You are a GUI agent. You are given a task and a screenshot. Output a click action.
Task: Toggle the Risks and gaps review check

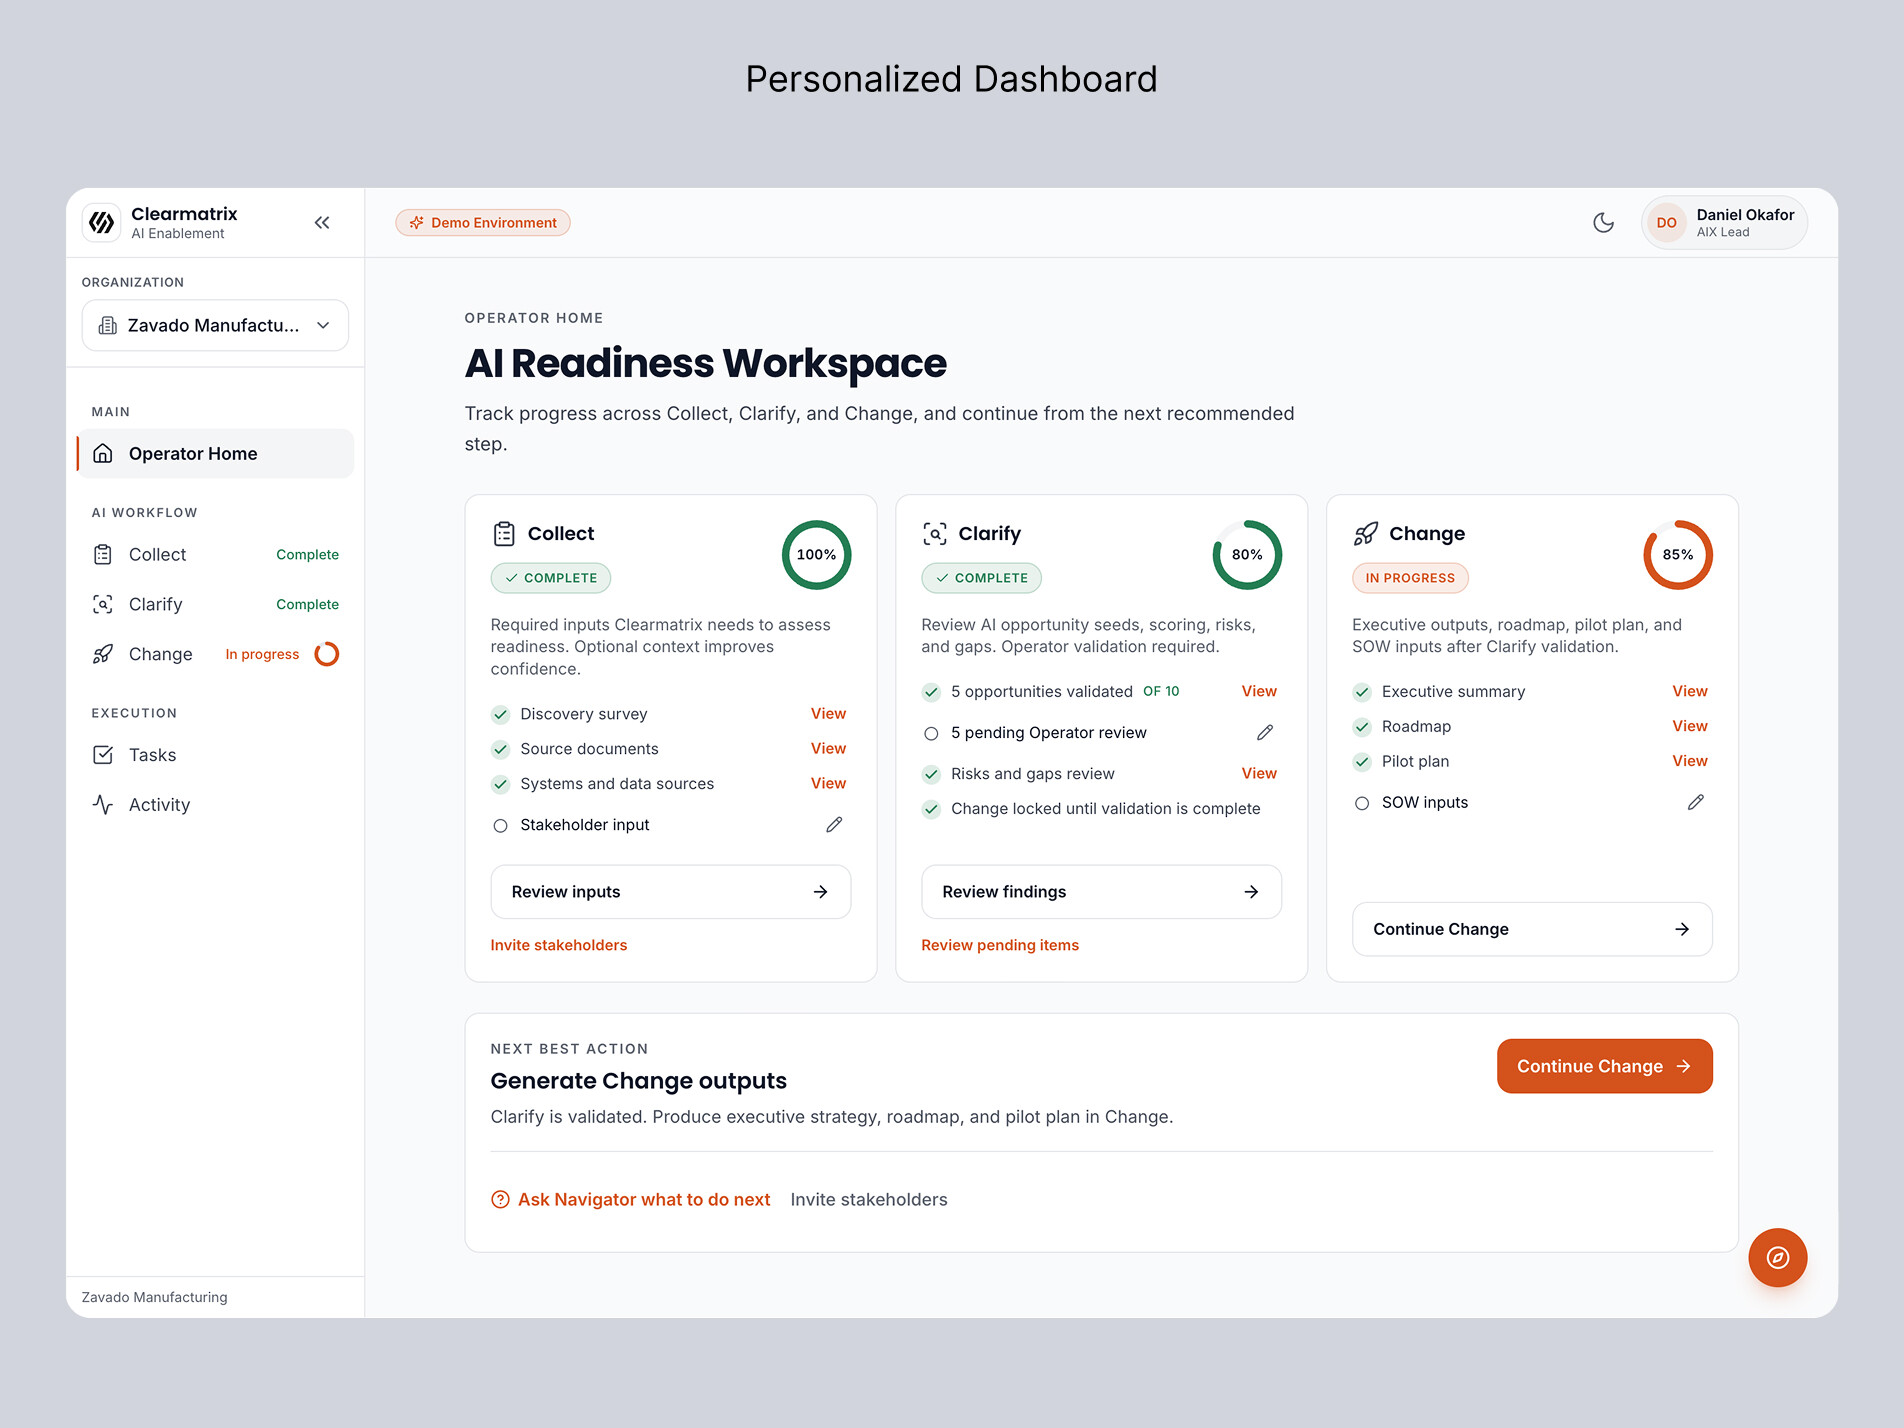(x=932, y=775)
